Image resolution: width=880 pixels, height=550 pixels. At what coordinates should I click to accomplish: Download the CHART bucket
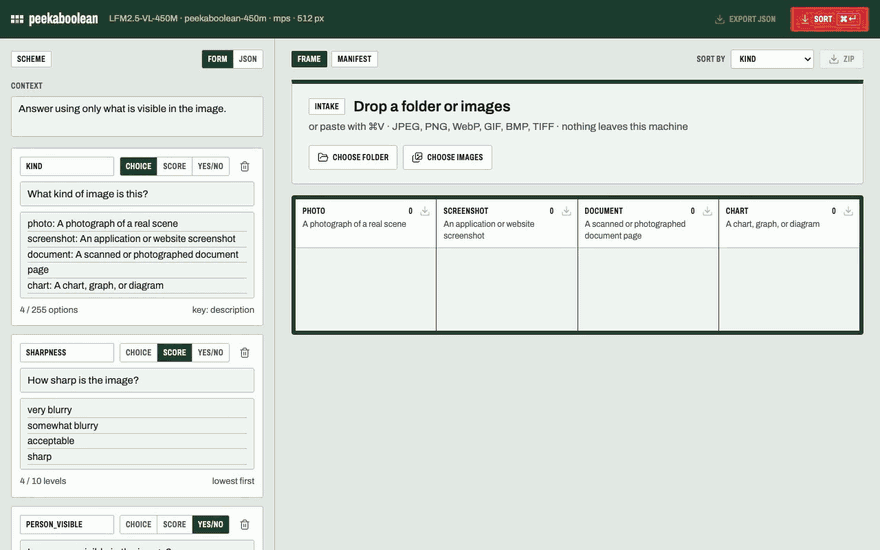[x=848, y=211]
